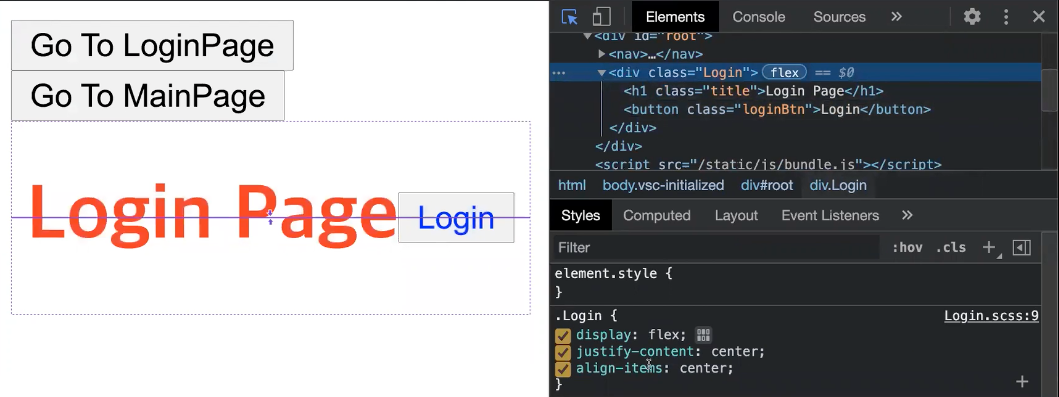Click the blue Login button

[456, 217]
